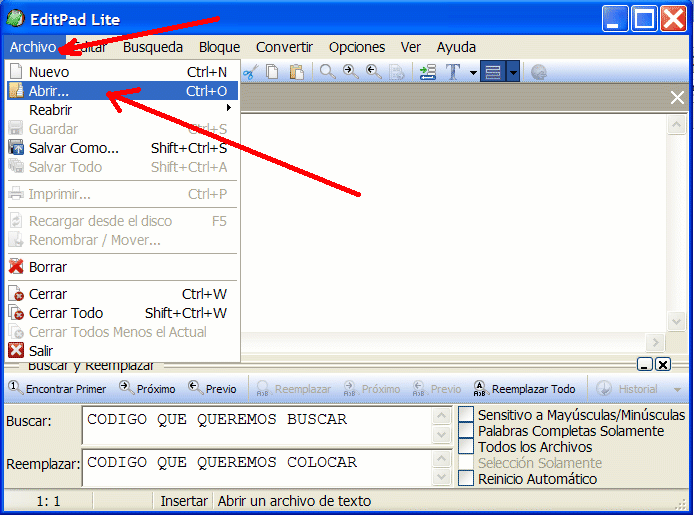
Task: Open the Busqueda menu
Action: (x=153, y=47)
